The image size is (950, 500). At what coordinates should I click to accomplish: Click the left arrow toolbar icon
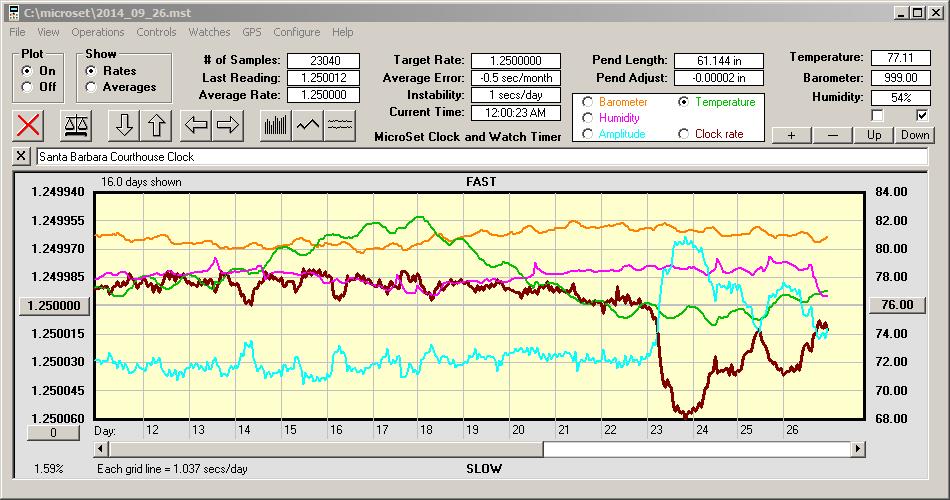point(197,125)
